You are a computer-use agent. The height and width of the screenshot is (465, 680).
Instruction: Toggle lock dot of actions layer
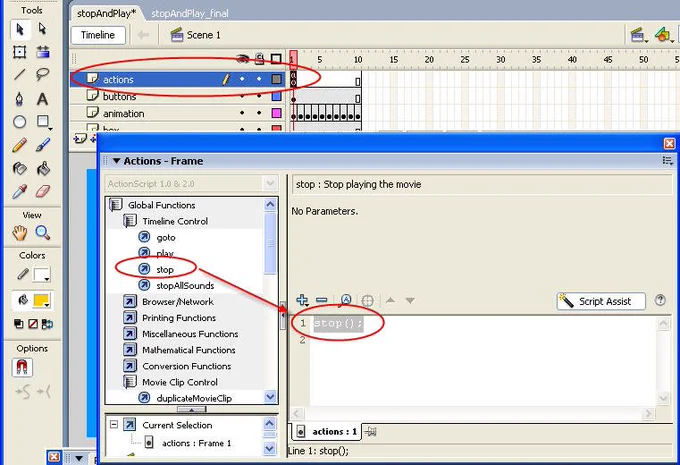pos(259,79)
